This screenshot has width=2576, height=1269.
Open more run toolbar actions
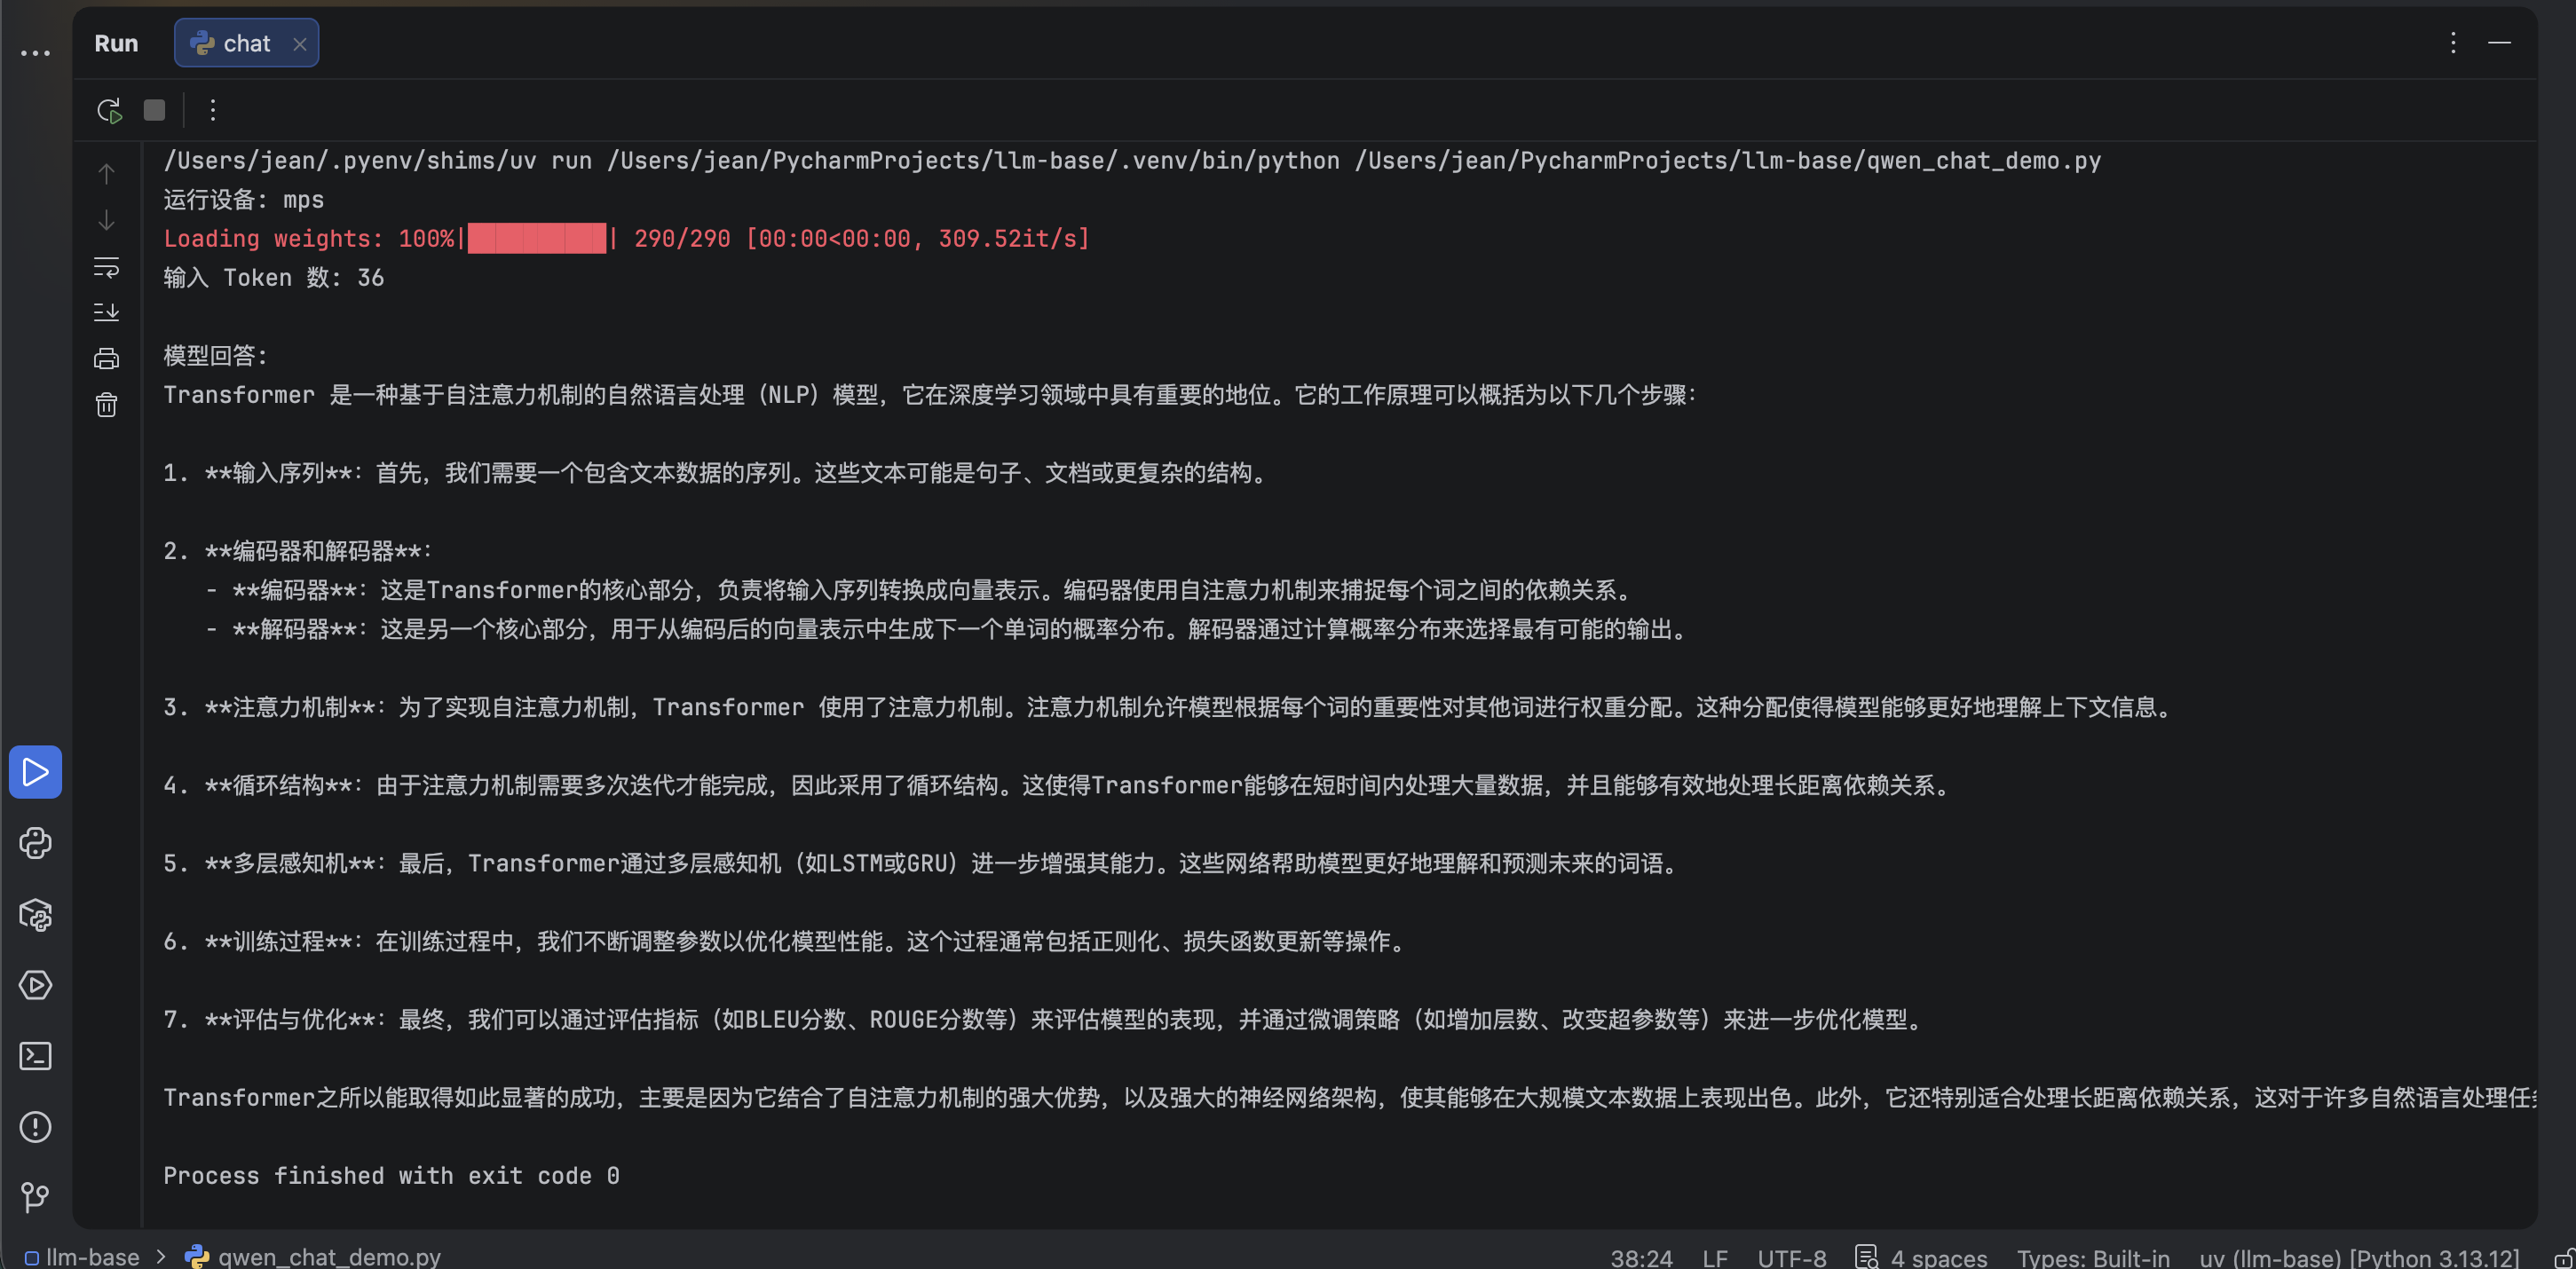point(212,110)
